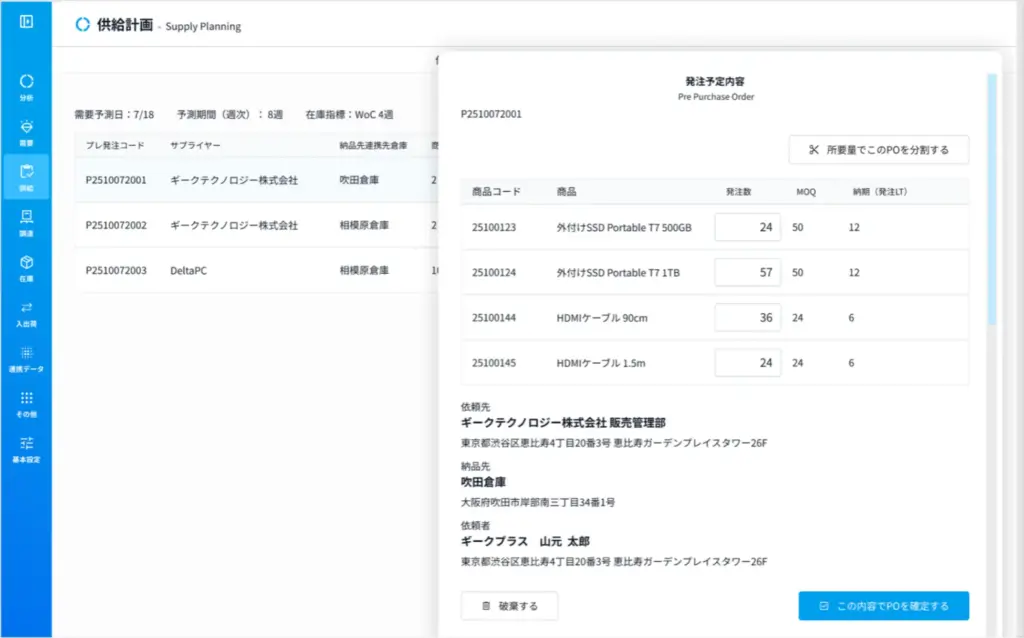Confirm the PO with この内容でPOを確定する
1024x638 pixels.
884,606
